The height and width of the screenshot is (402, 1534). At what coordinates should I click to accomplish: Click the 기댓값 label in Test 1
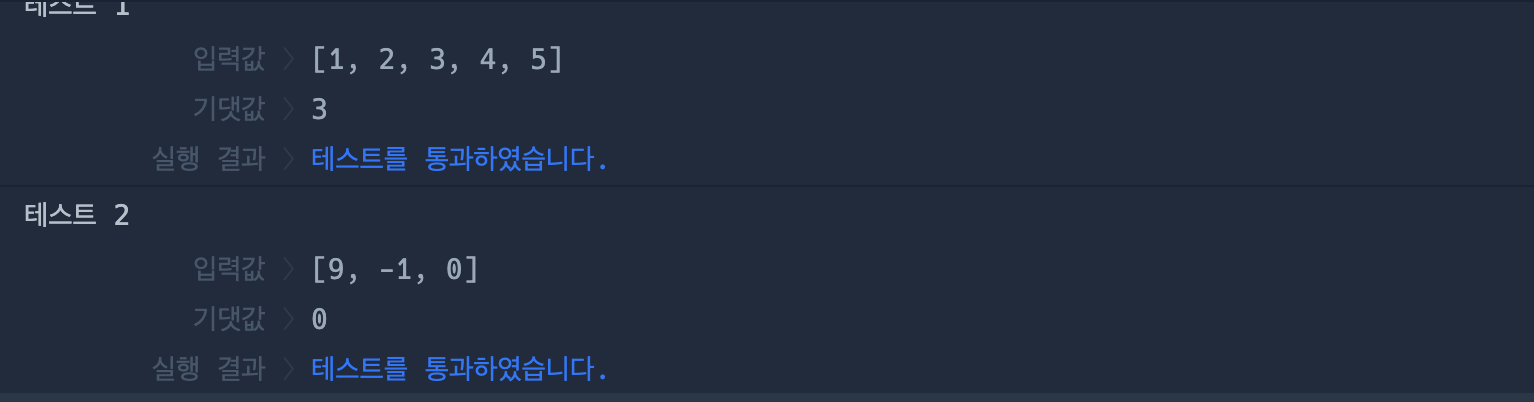point(230,109)
